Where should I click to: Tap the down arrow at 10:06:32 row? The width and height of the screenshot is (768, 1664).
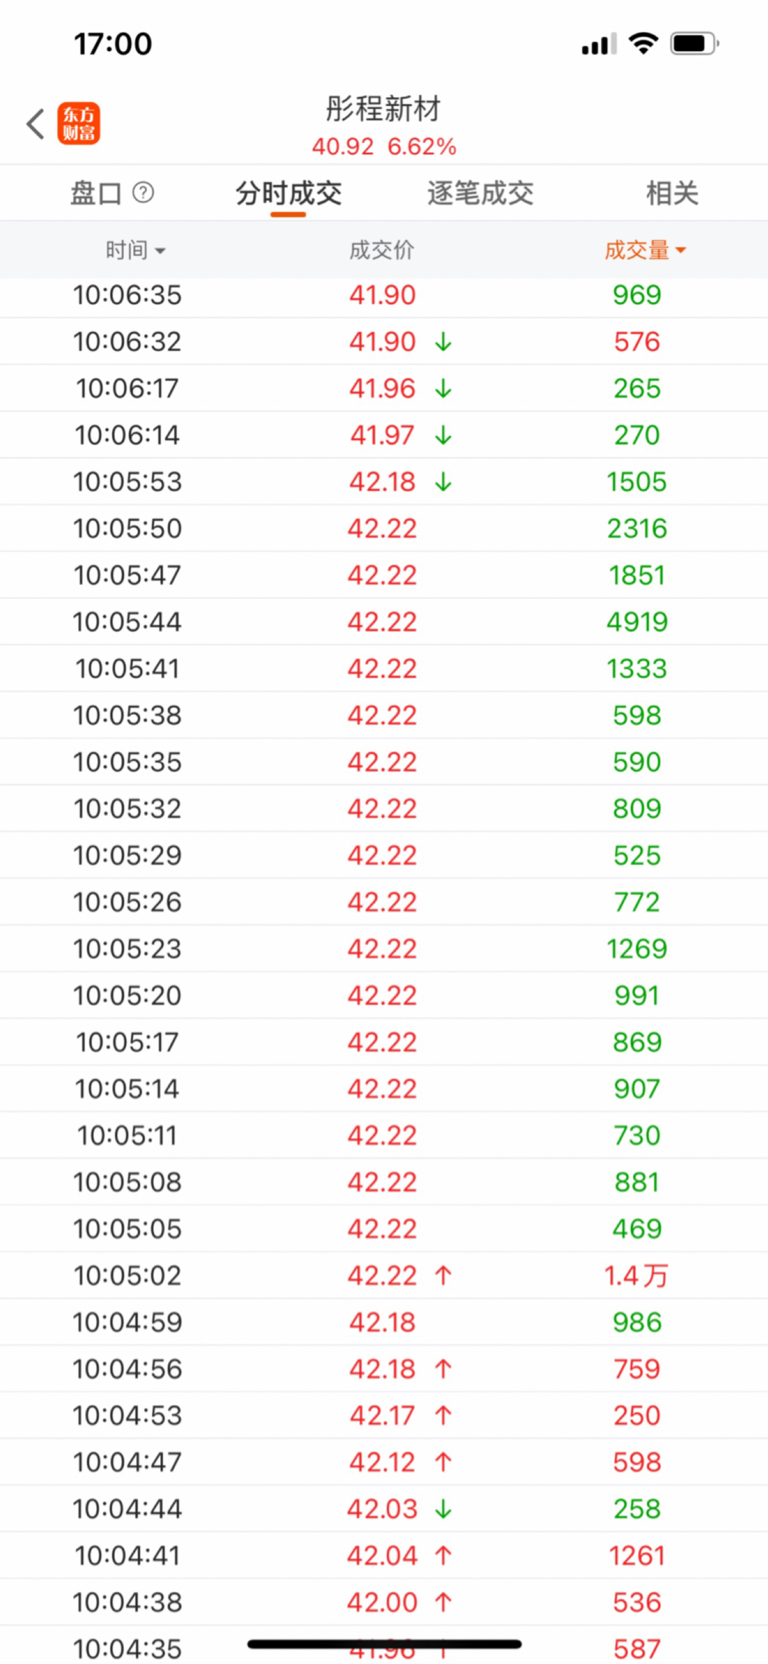(443, 342)
